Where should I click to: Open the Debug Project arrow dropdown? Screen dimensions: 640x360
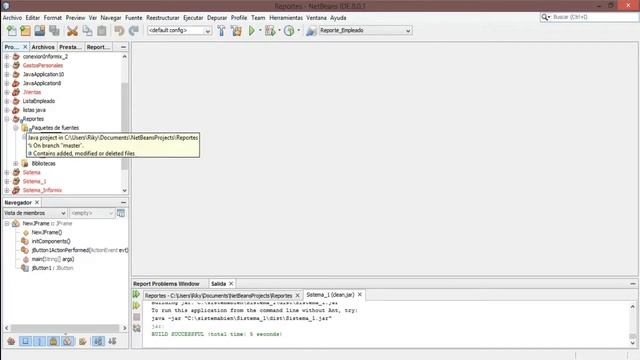pos(279,31)
